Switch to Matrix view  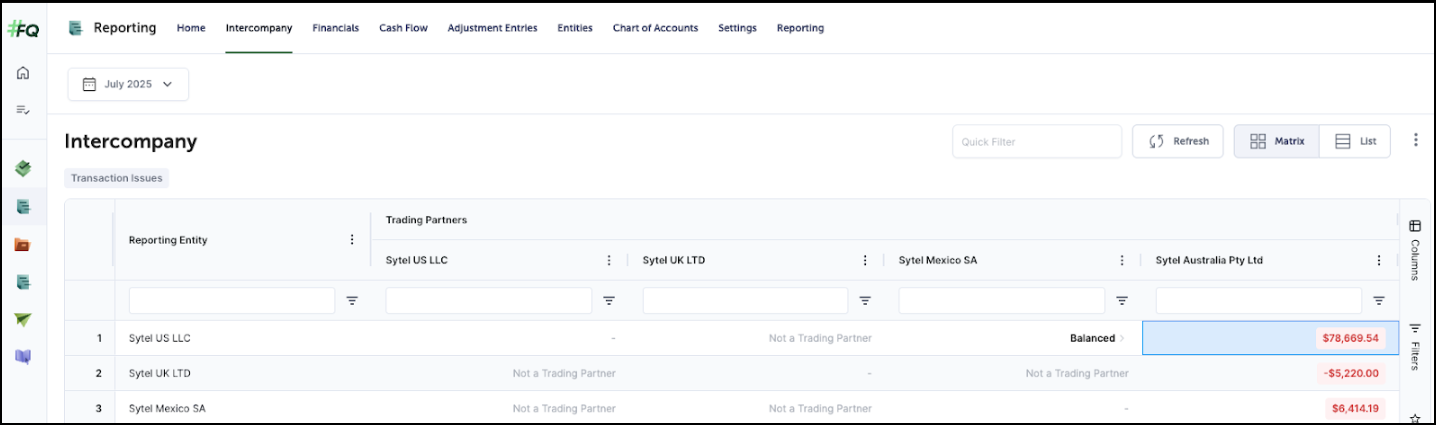(x=1277, y=141)
